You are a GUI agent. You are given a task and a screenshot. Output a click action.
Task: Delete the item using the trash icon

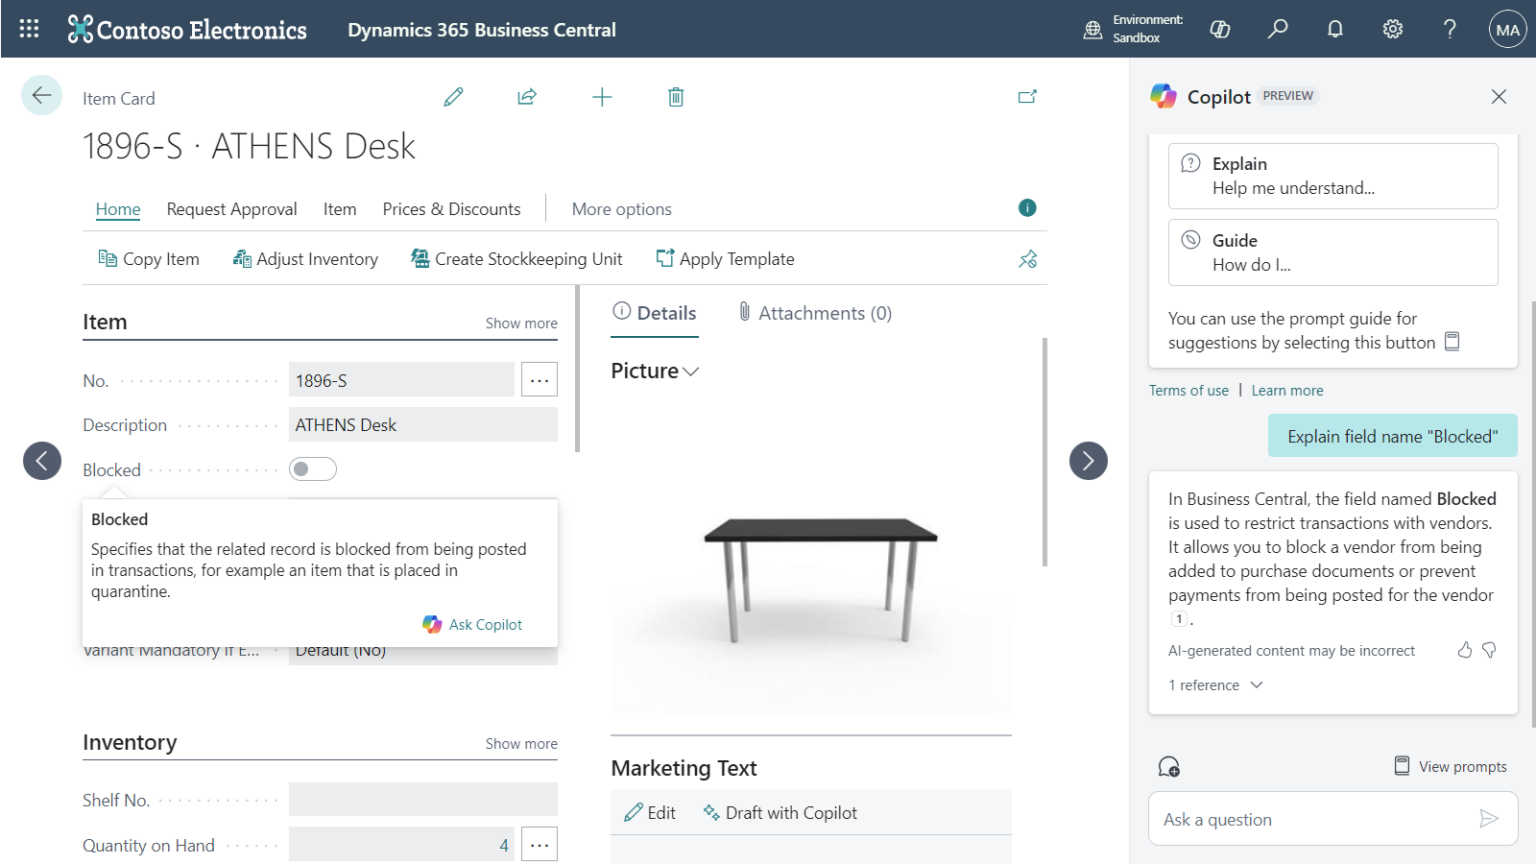click(x=676, y=97)
